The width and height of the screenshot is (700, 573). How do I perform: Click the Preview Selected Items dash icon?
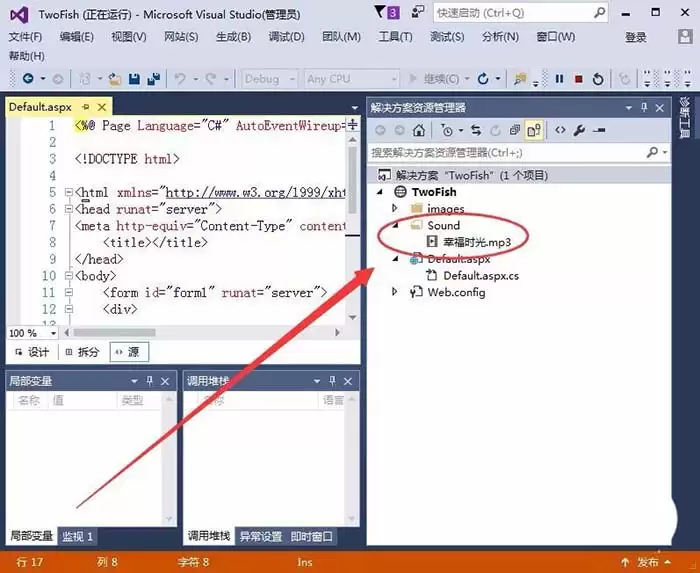coord(599,130)
